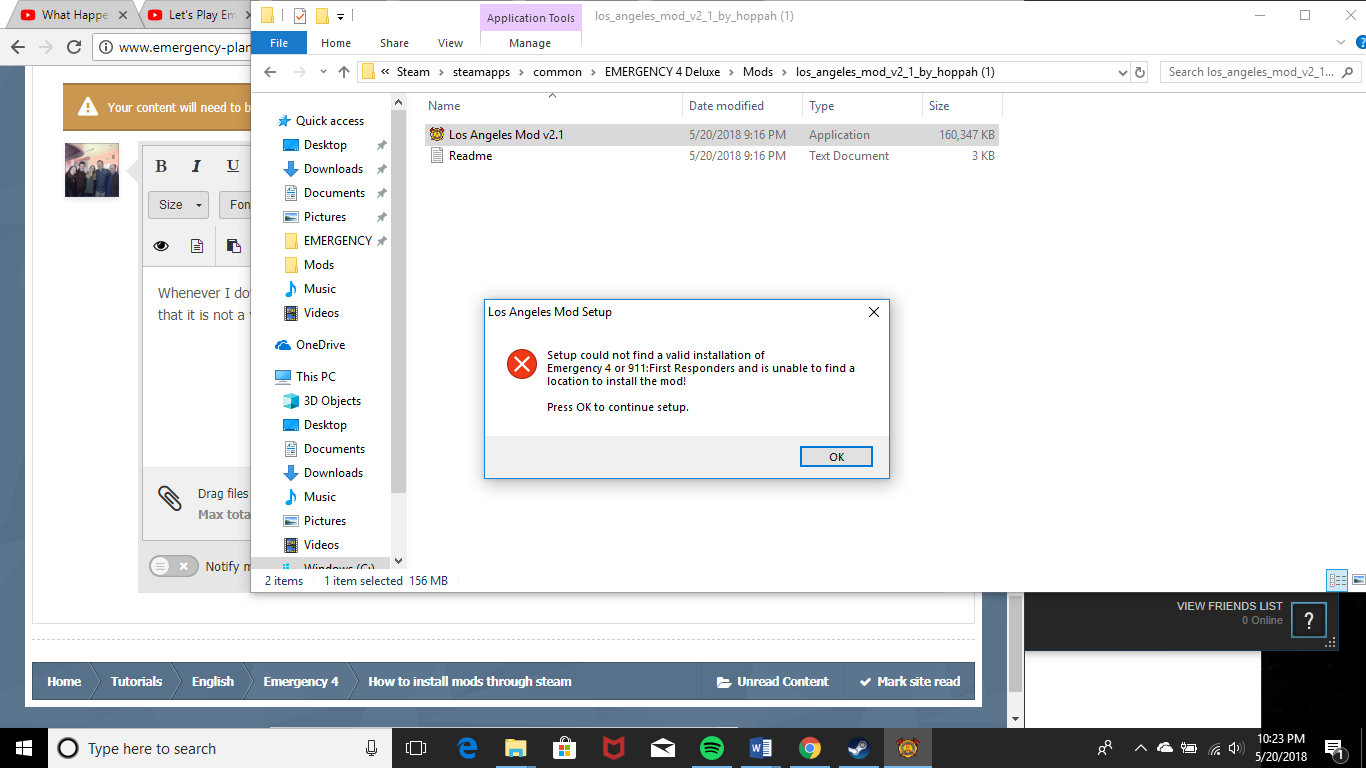The height and width of the screenshot is (768, 1366).
Task: Switch to the Share ribbon tab
Action: (394, 43)
